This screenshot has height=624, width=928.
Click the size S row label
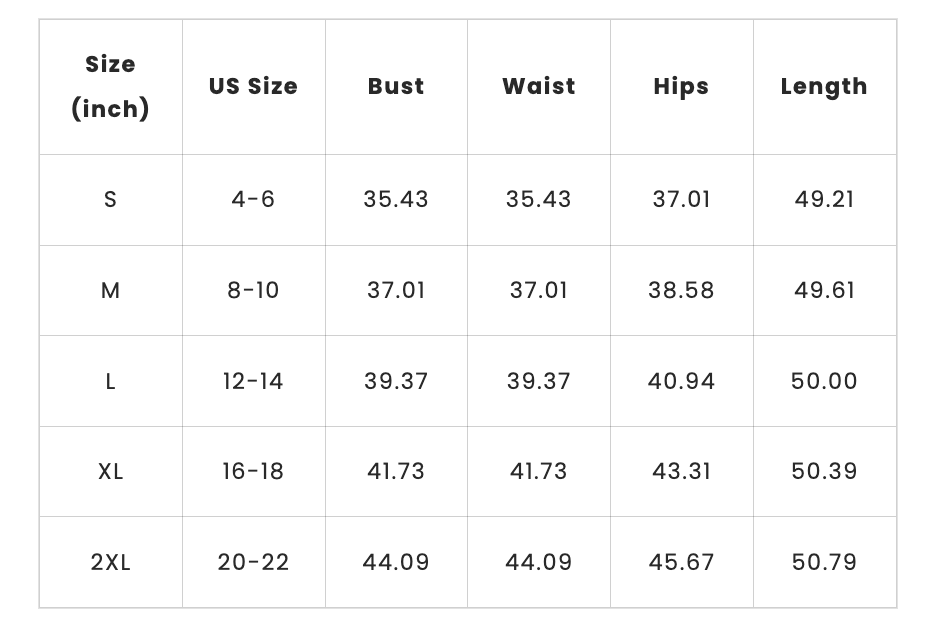coord(110,199)
